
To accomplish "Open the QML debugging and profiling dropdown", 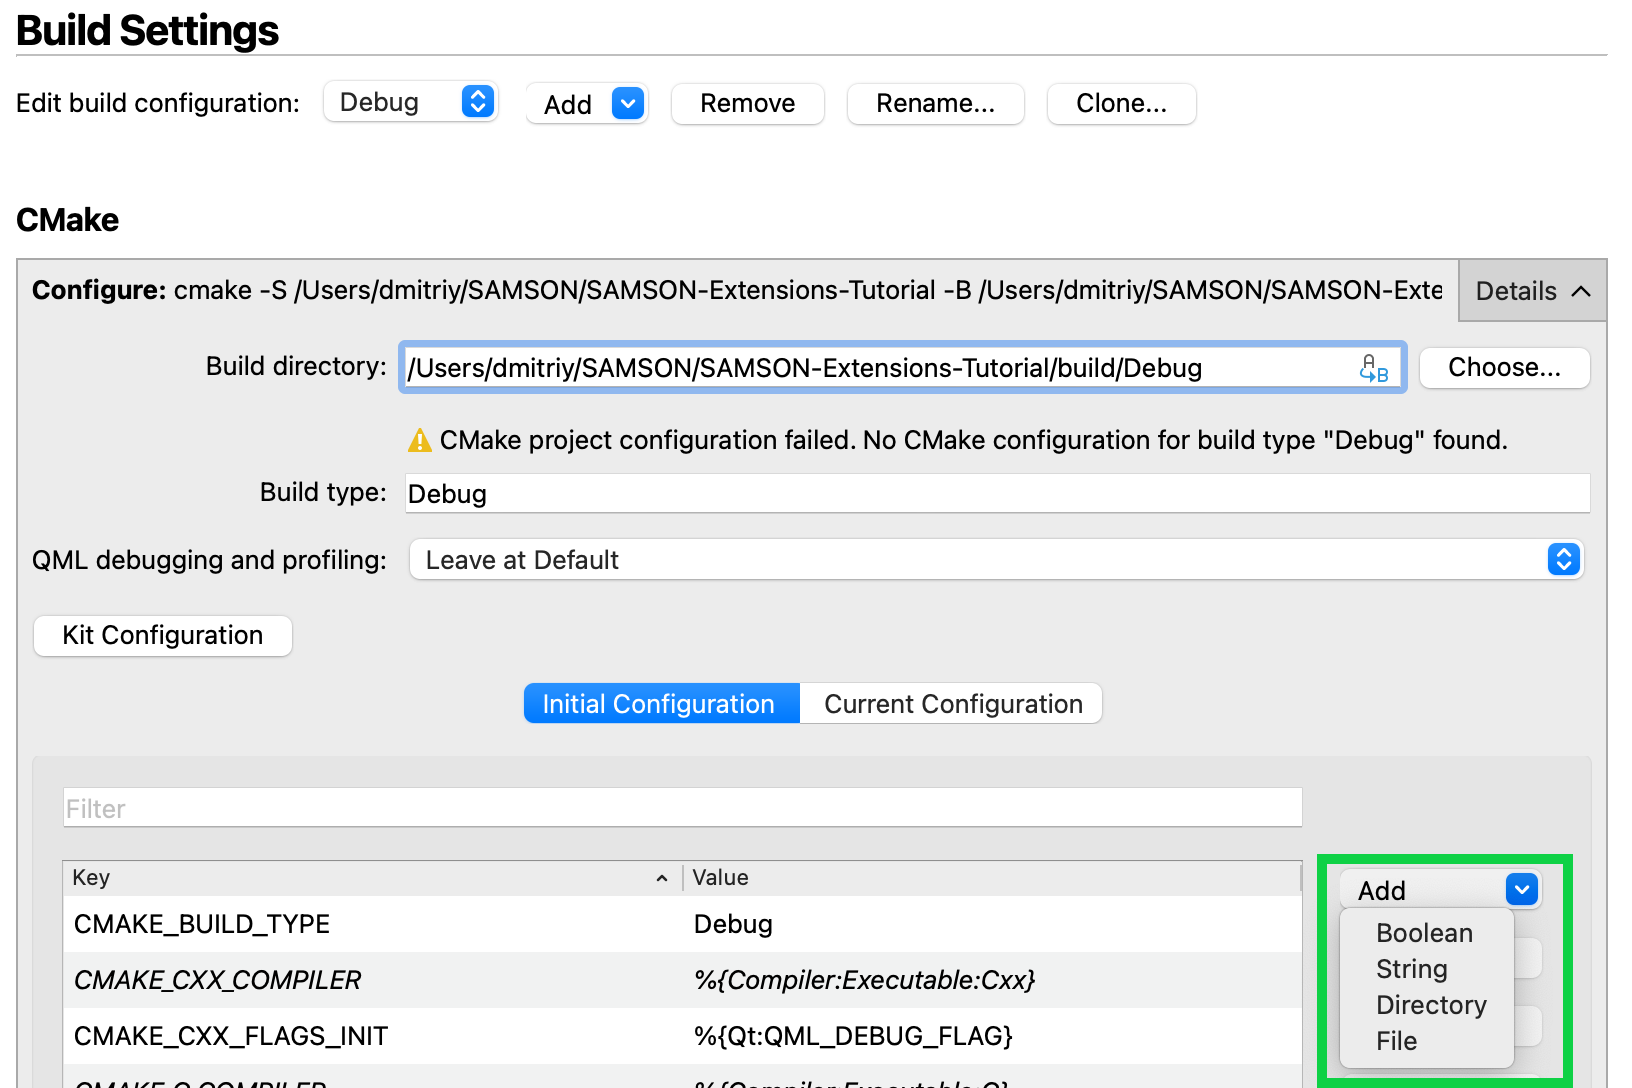I will coord(1562,559).
